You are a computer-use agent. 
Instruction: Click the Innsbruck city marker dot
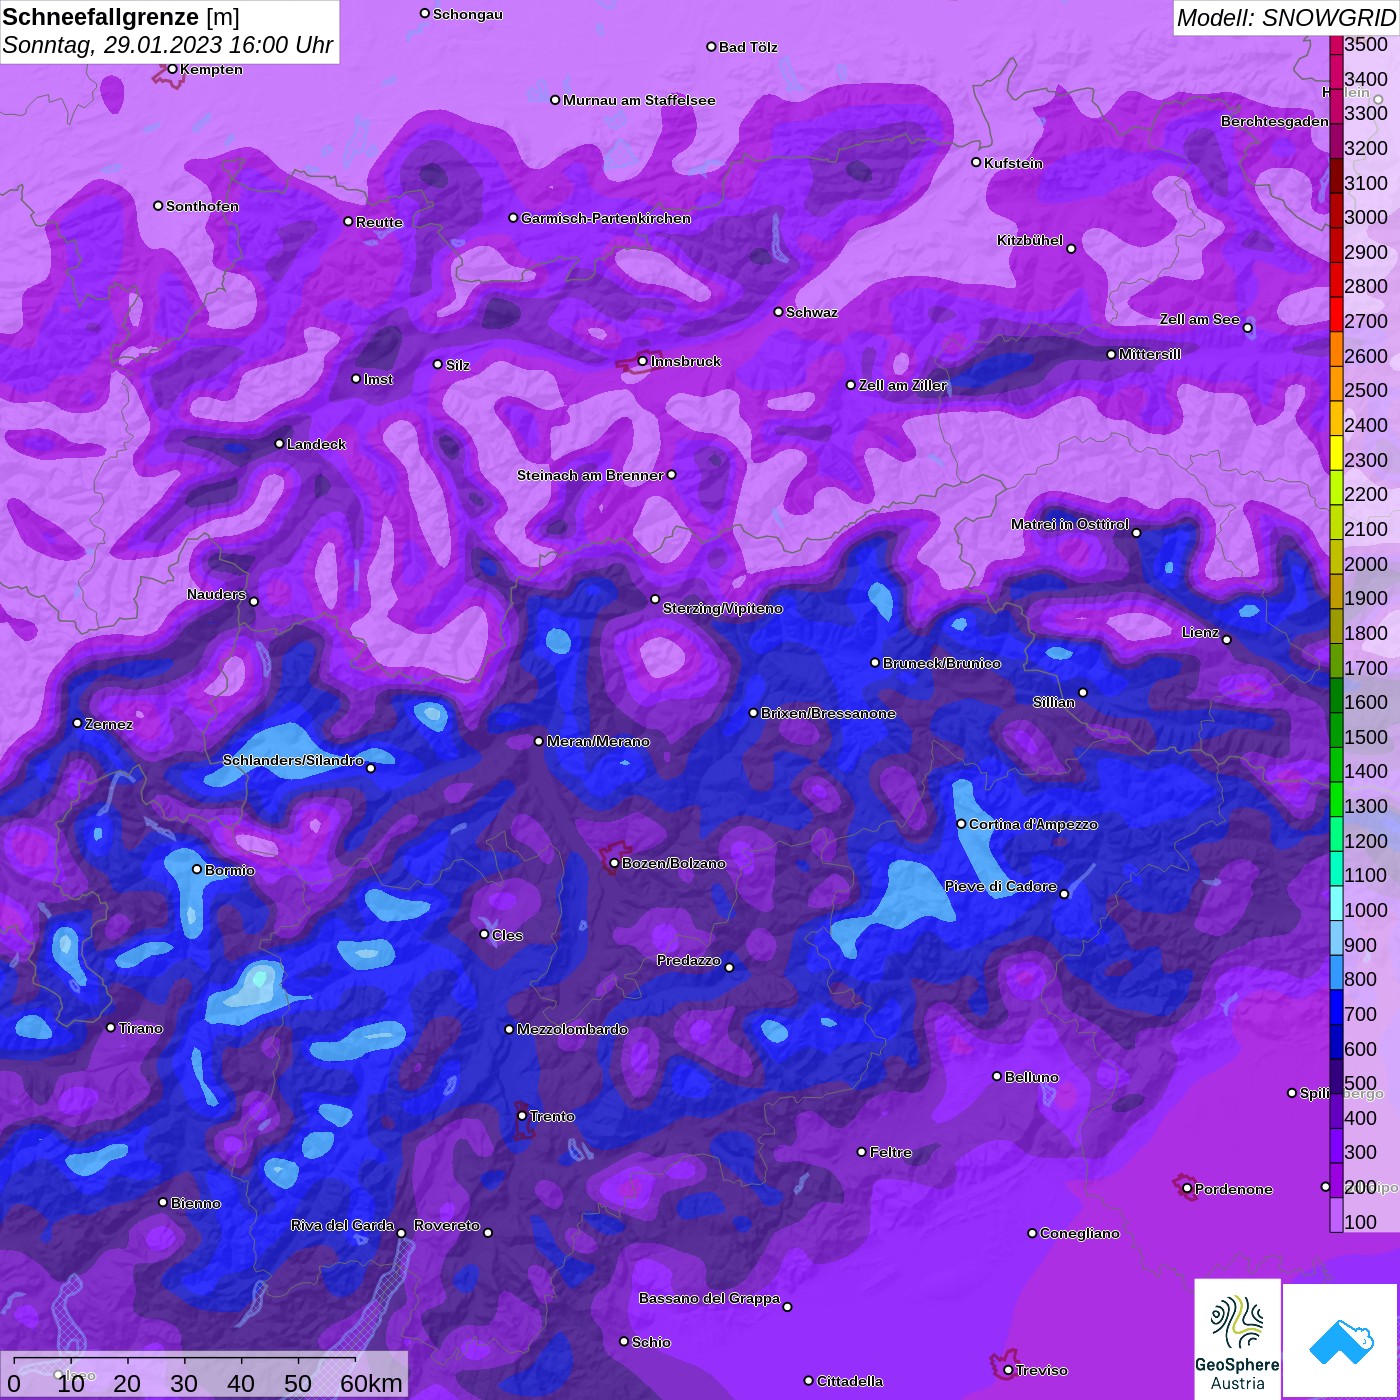click(x=643, y=361)
